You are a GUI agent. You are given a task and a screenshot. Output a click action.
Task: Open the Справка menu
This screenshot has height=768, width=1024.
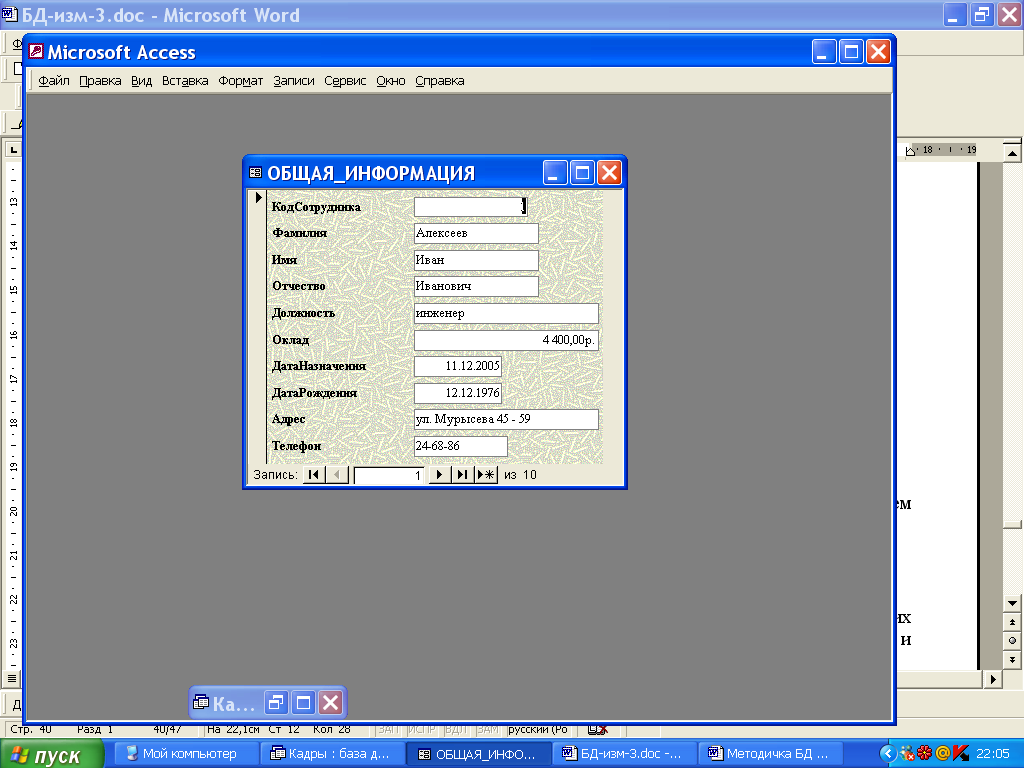pos(440,81)
